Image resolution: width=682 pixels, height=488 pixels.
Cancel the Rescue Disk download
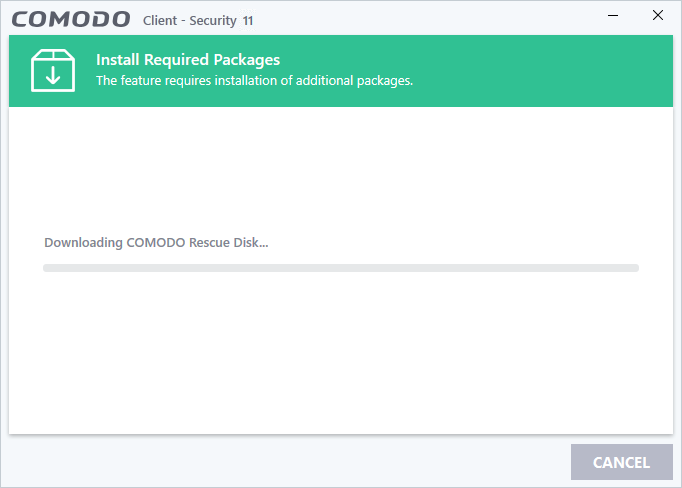pos(622,462)
